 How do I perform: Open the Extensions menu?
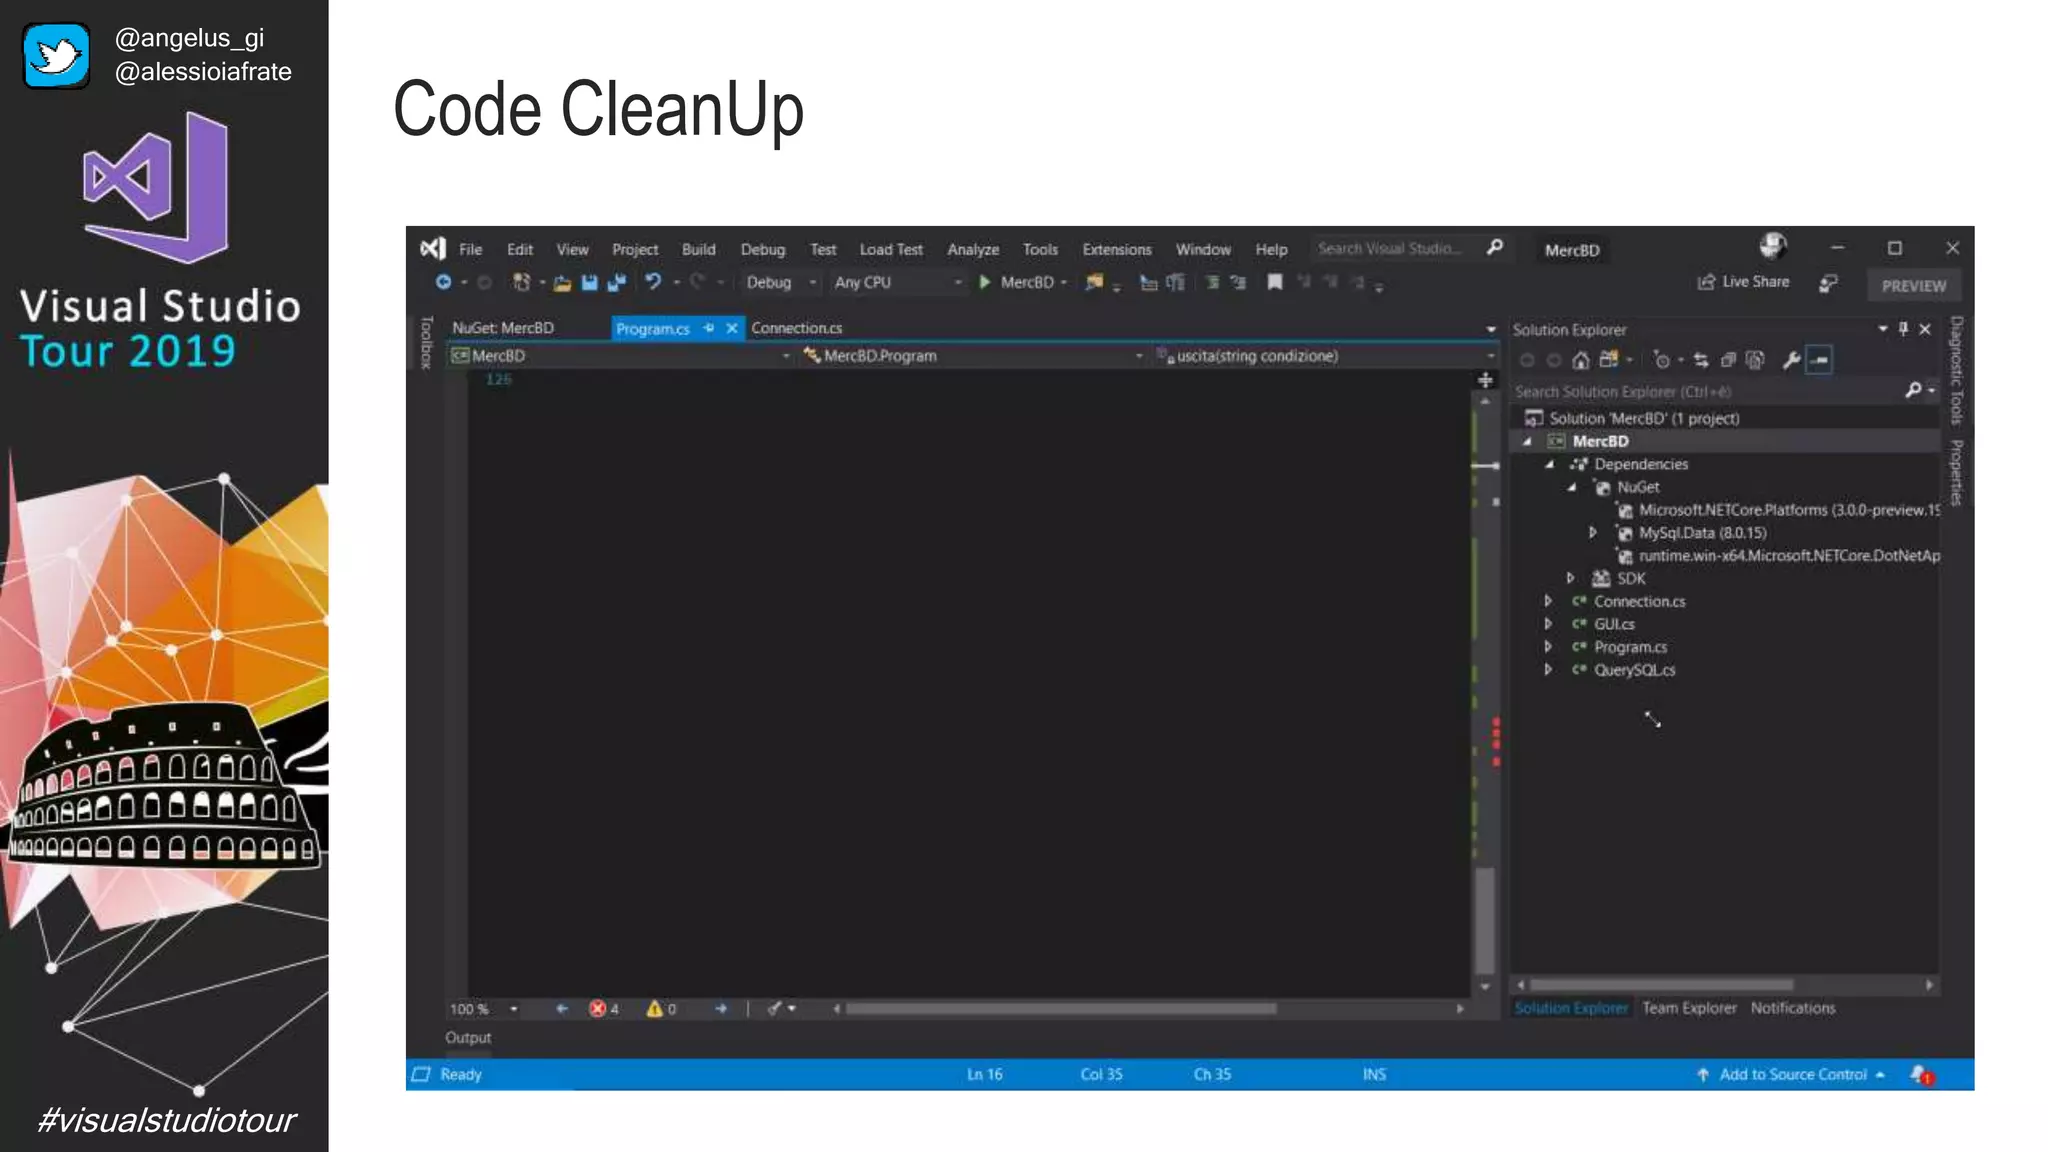[x=1117, y=250]
